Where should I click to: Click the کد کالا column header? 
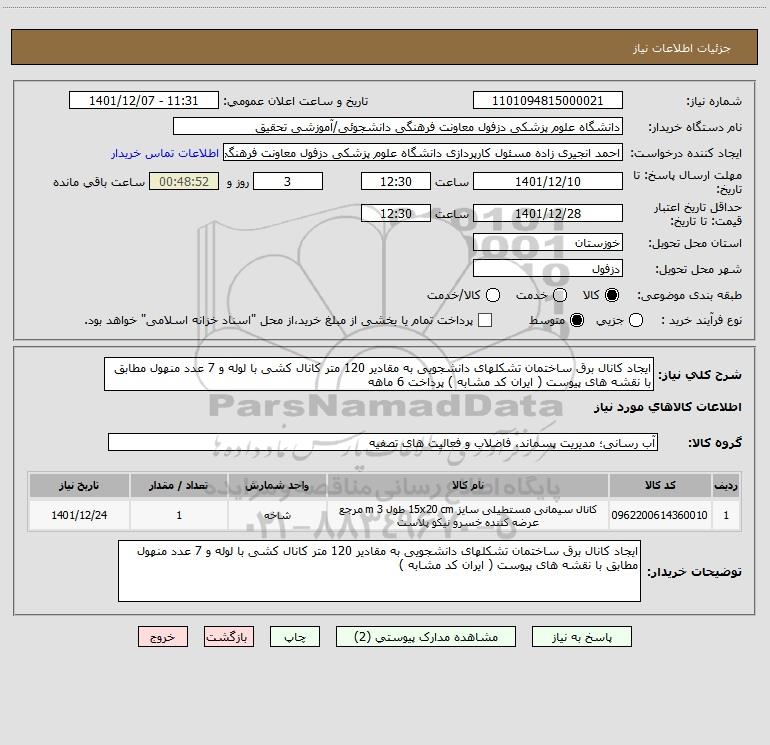point(660,485)
